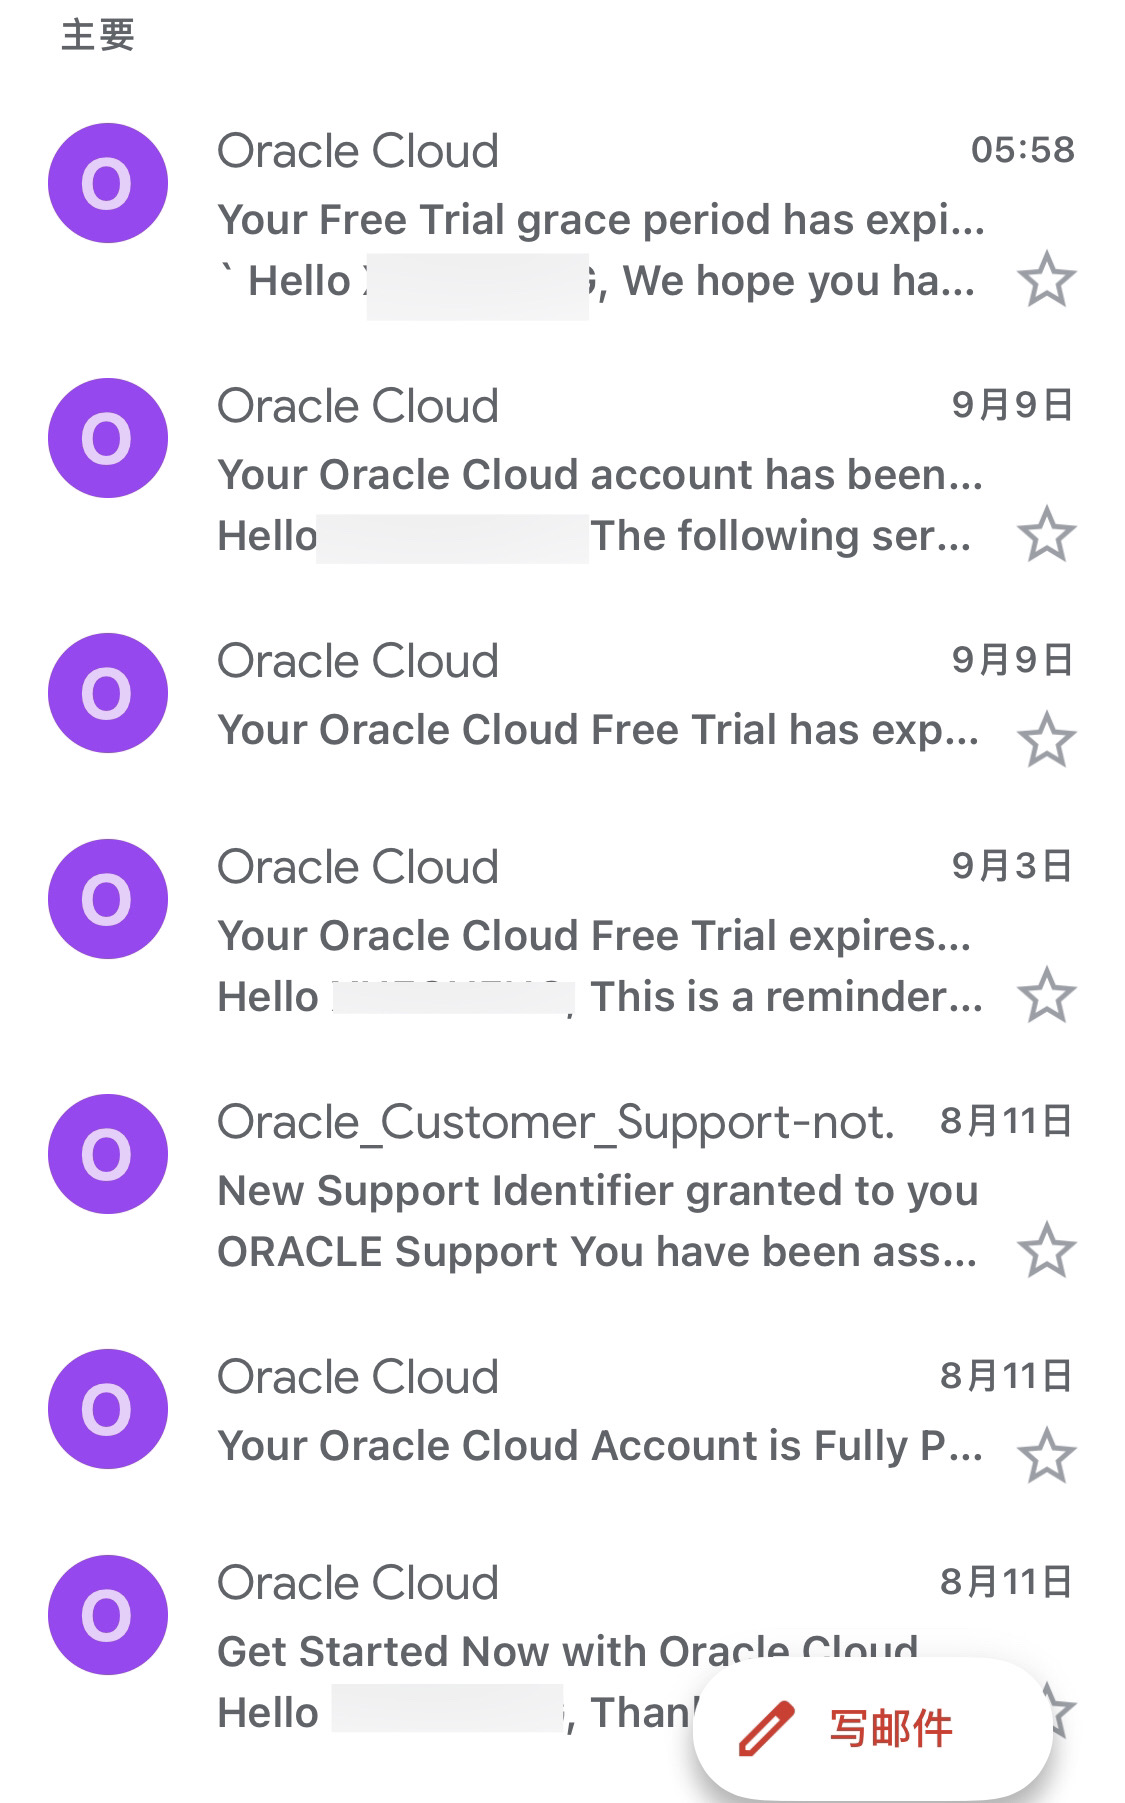
Task: Tap Oracle_Customer_Support sender avatar
Action: pyautogui.click(x=107, y=1154)
